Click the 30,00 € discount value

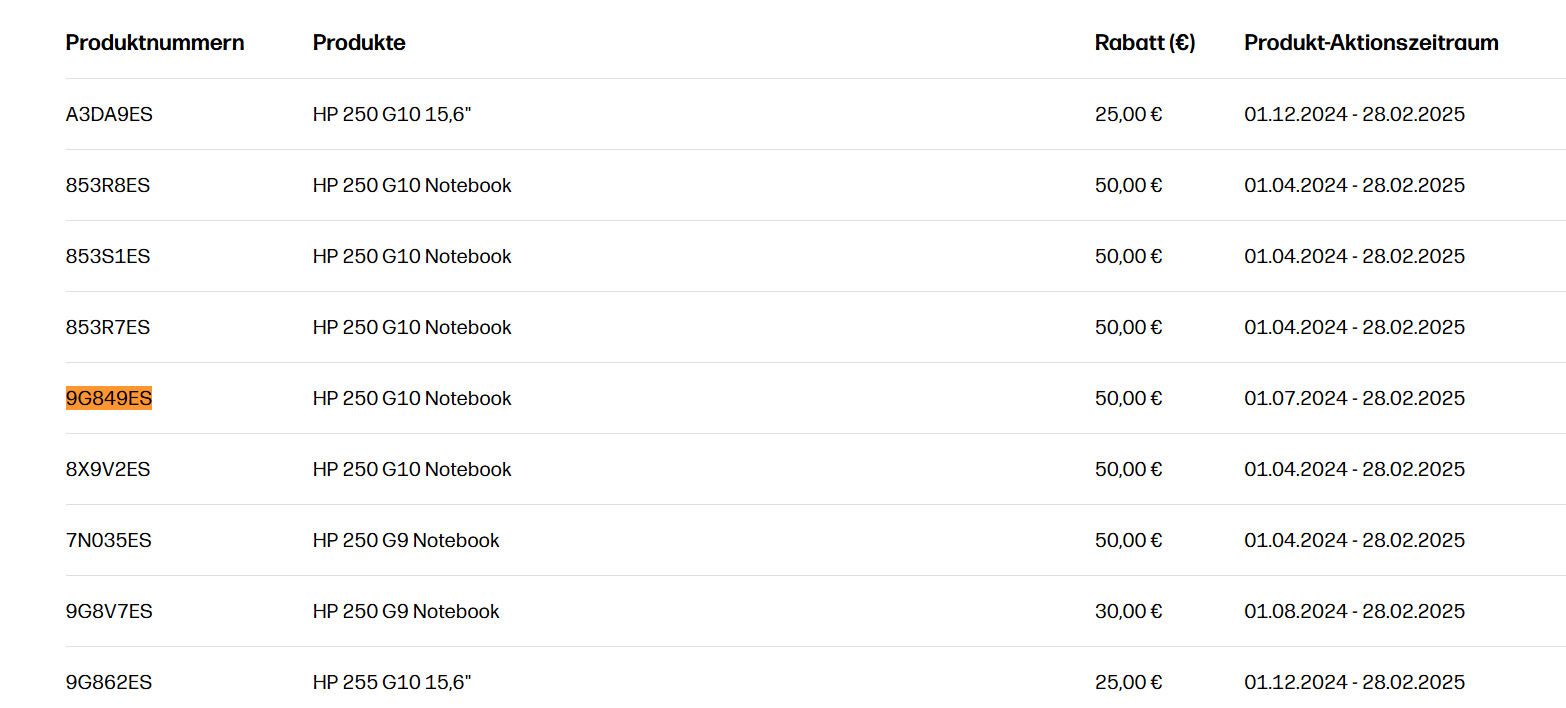coord(1128,612)
